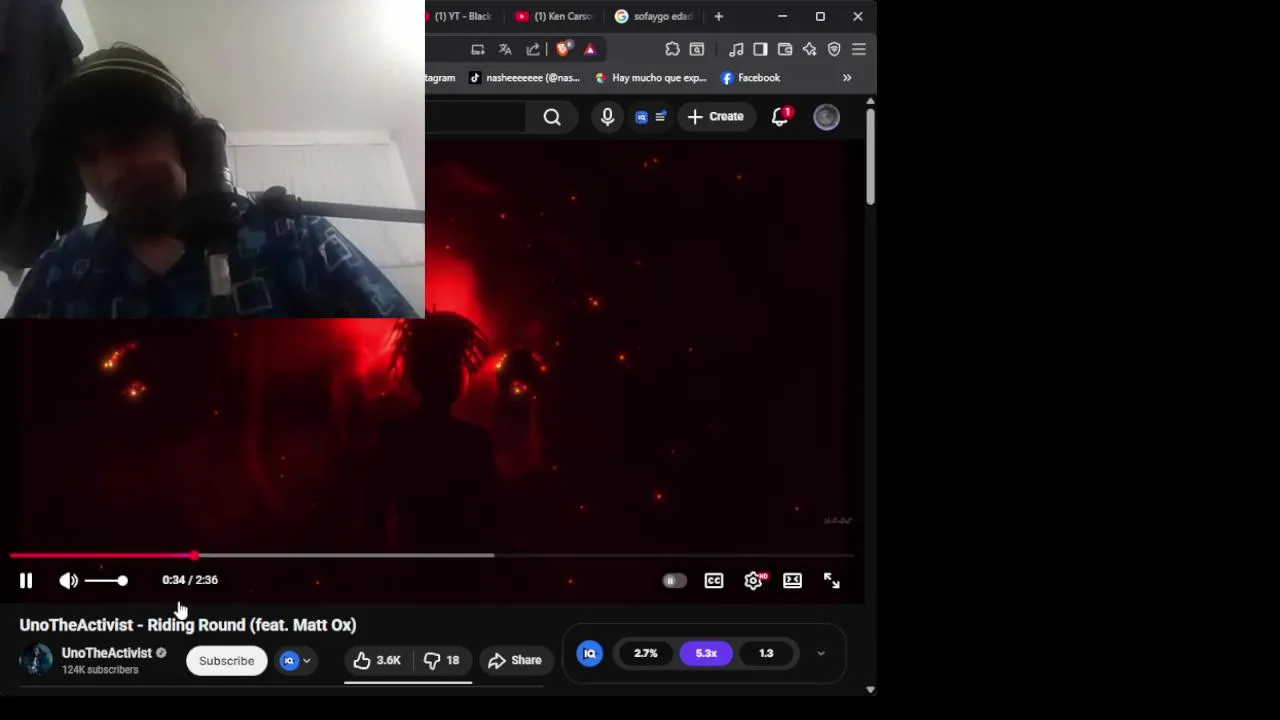Open Brave Rewards triangle icon
Viewport: 1280px width, 720px height.
tap(590, 49)
